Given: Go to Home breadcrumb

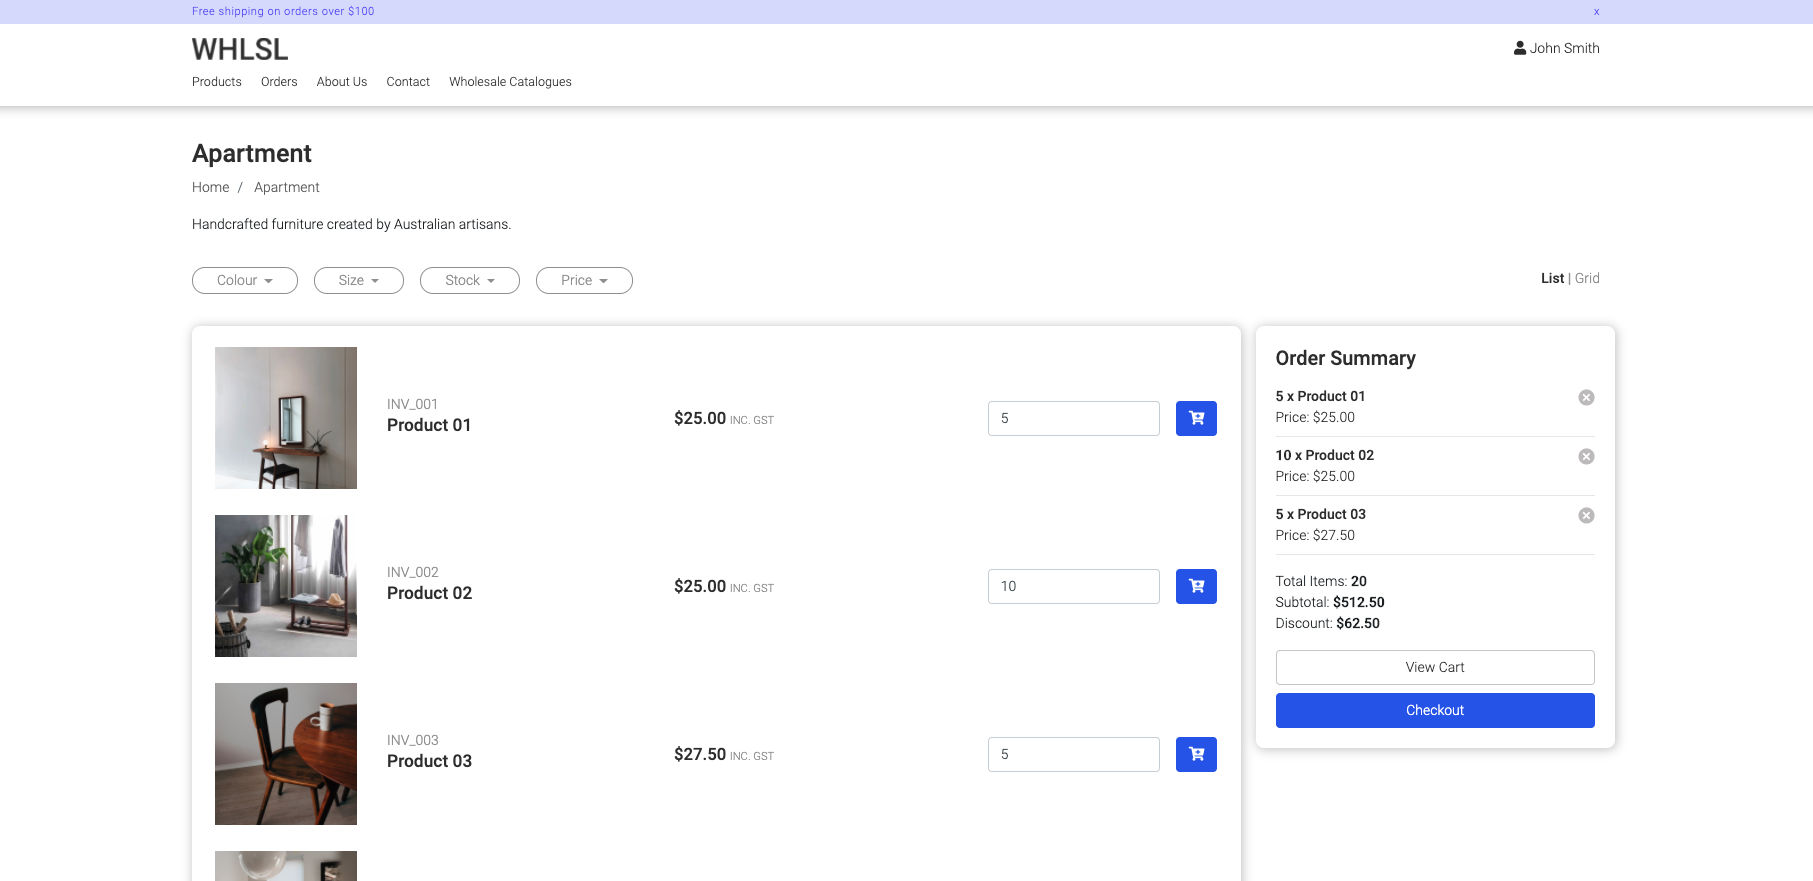Looking at the screenshot, I should point(210,187).
